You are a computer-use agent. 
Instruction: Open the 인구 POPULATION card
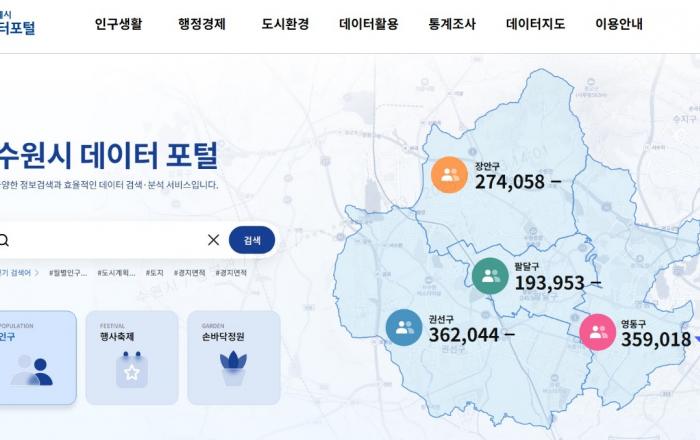pyautogui.click(x=38, y=358)
